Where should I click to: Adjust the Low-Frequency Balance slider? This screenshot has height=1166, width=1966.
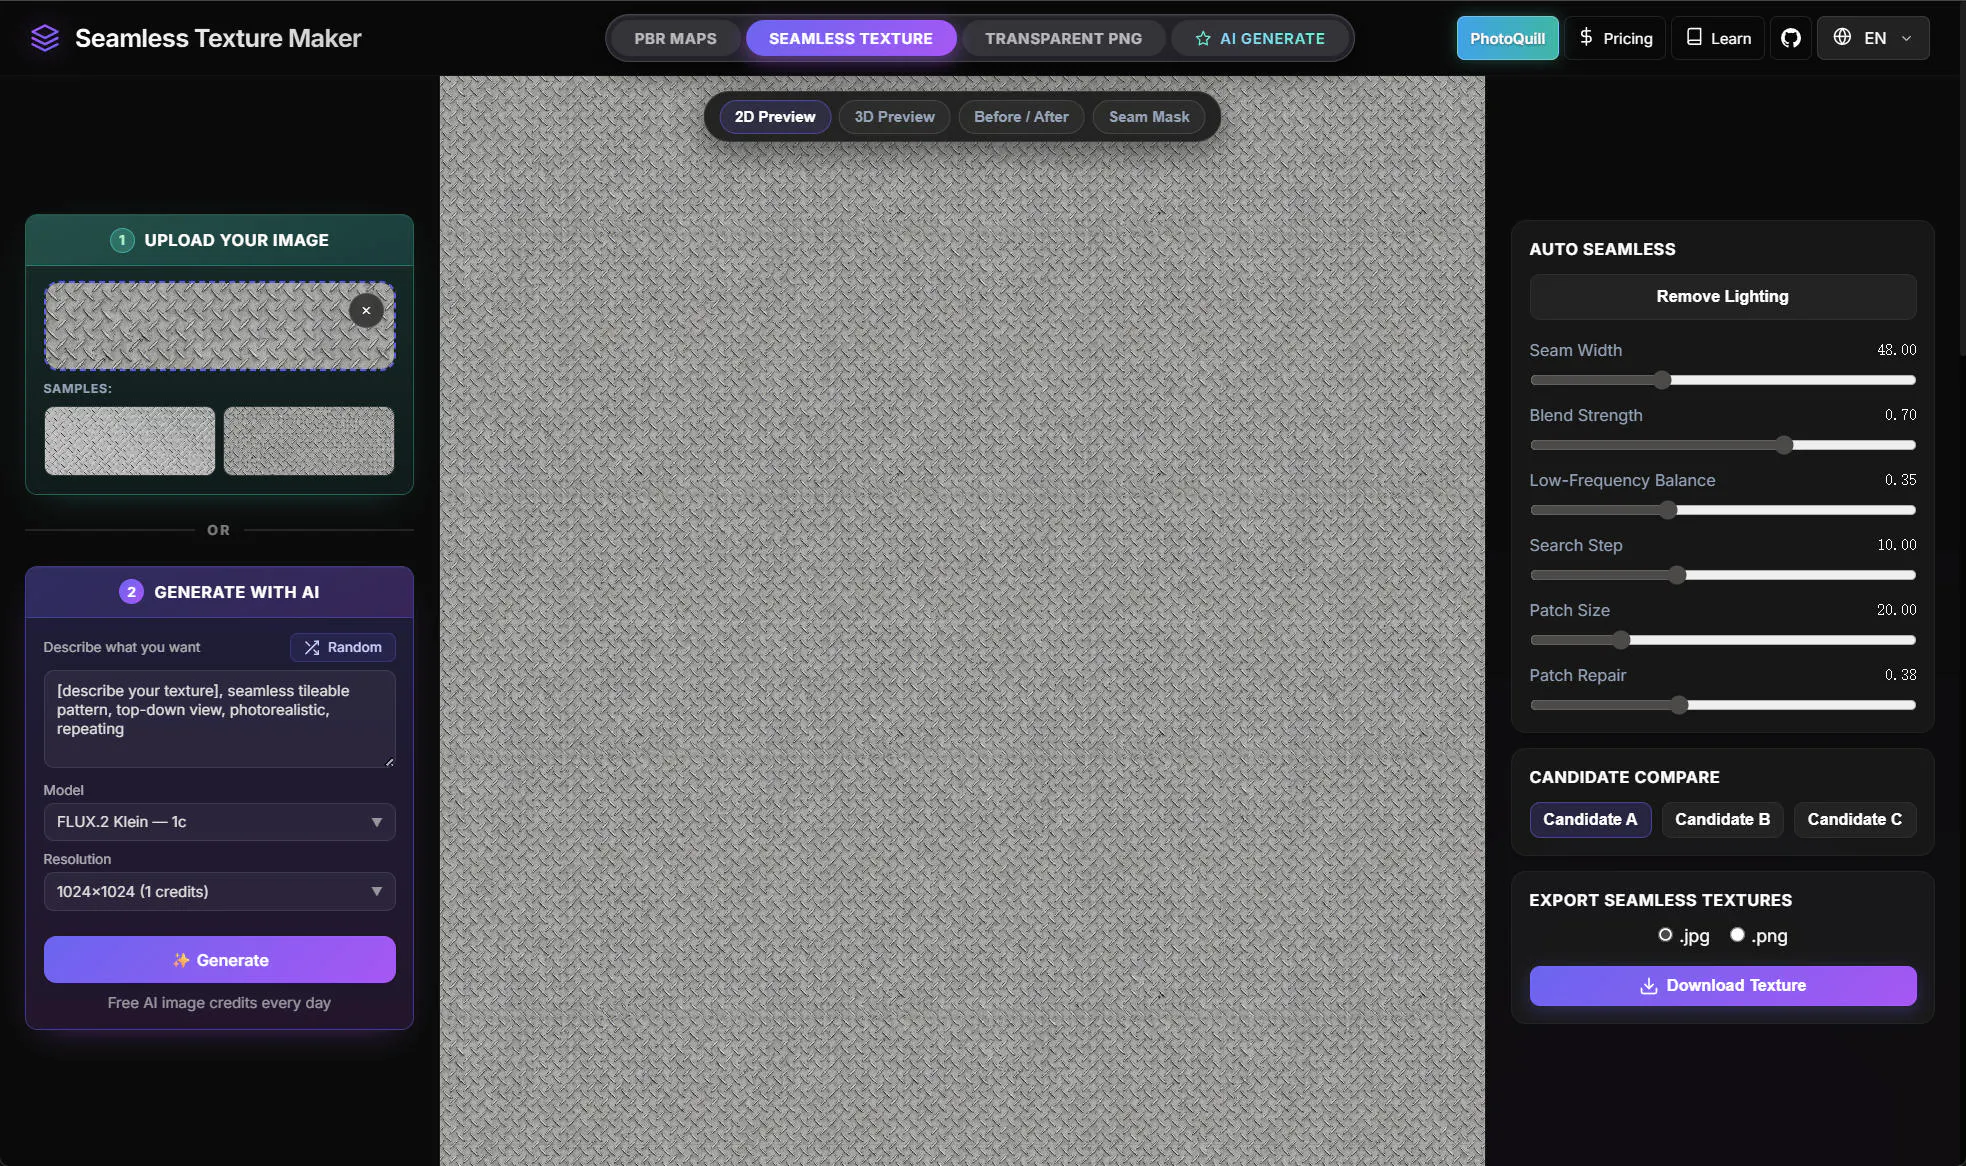tap(1722, 510)
